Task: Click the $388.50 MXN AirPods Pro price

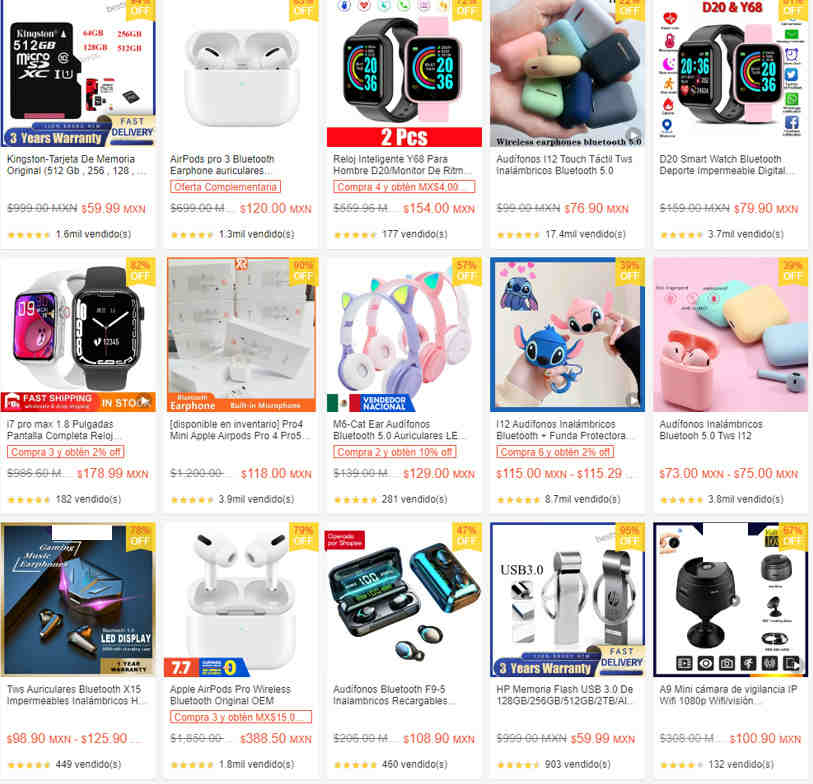Action: 275,738
